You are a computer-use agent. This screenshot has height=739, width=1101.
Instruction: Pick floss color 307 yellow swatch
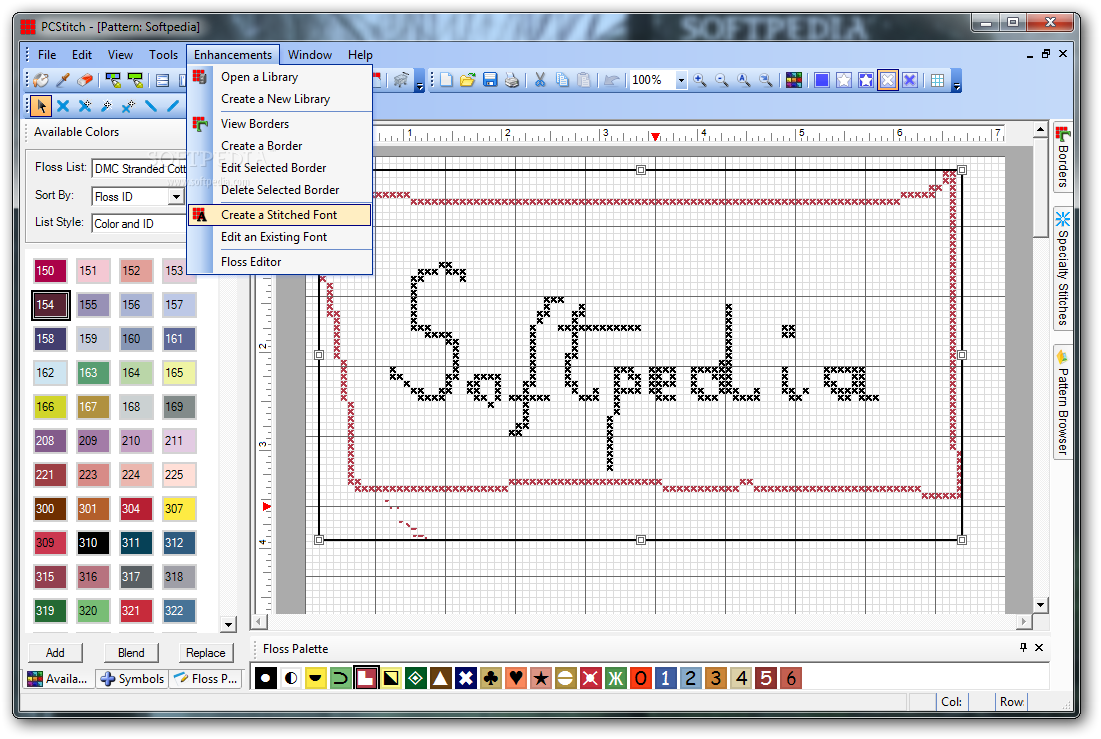[x=179, y=509]
